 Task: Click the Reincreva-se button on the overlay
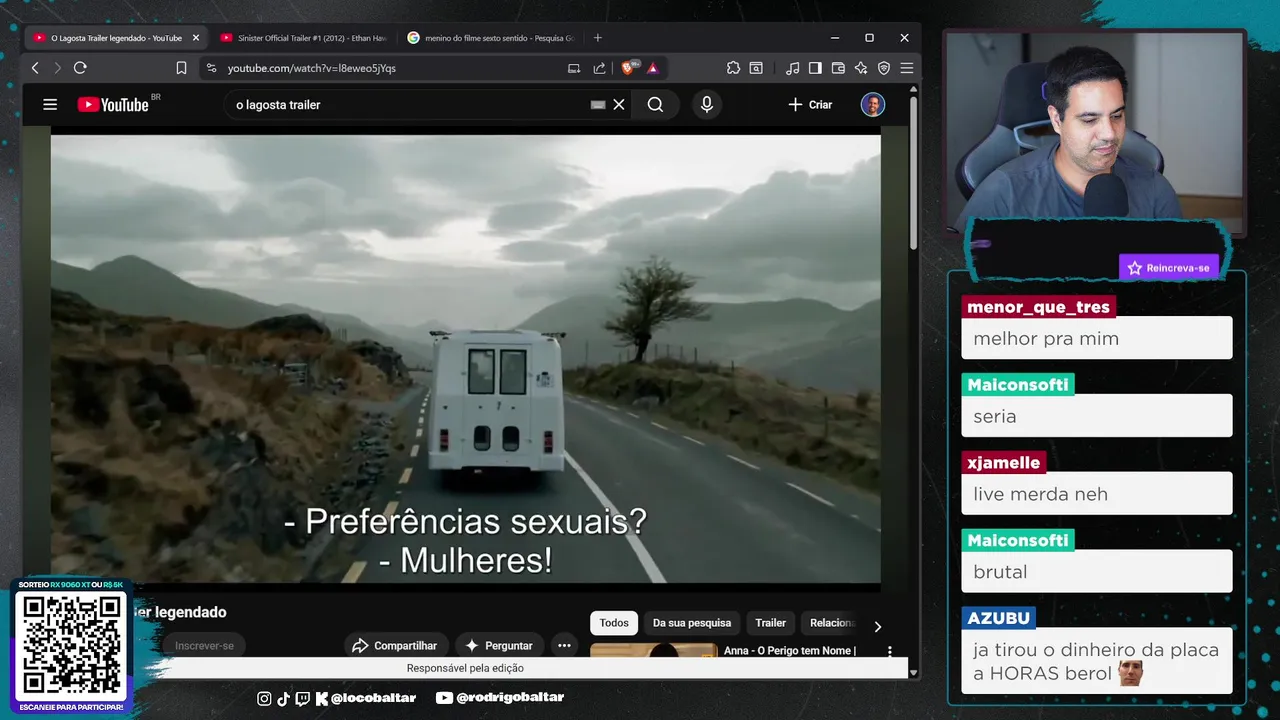[1169, 268]
